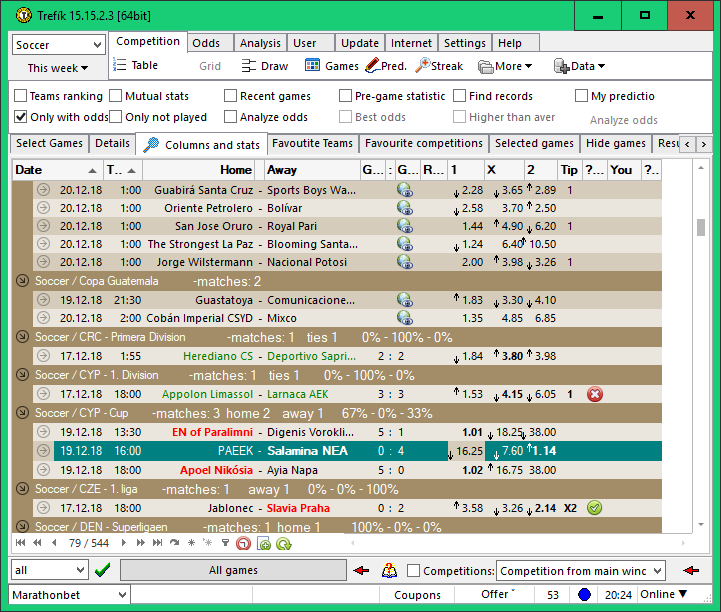Enable the Teams ranking checkbox
Viewport: 721px width, 612px height.
point(21,96)
